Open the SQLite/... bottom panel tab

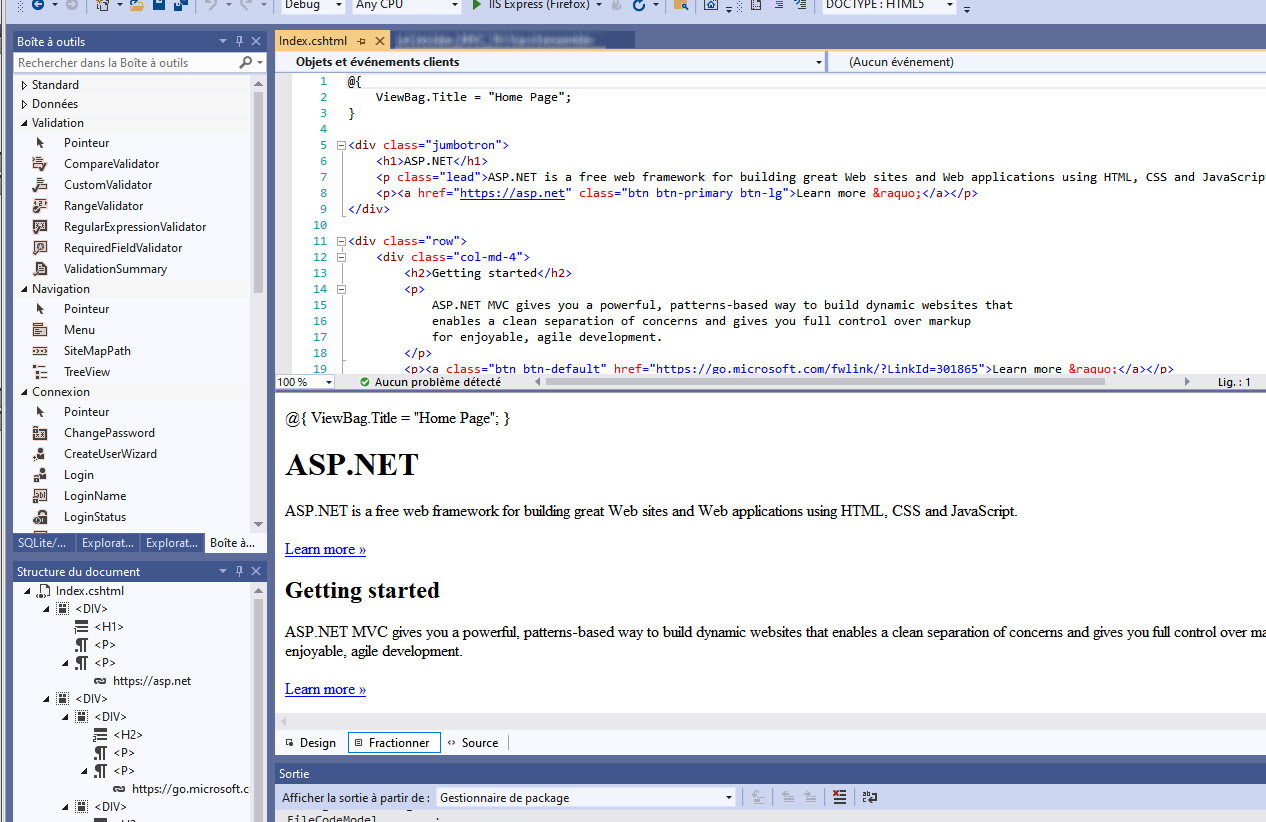(44, 543)
